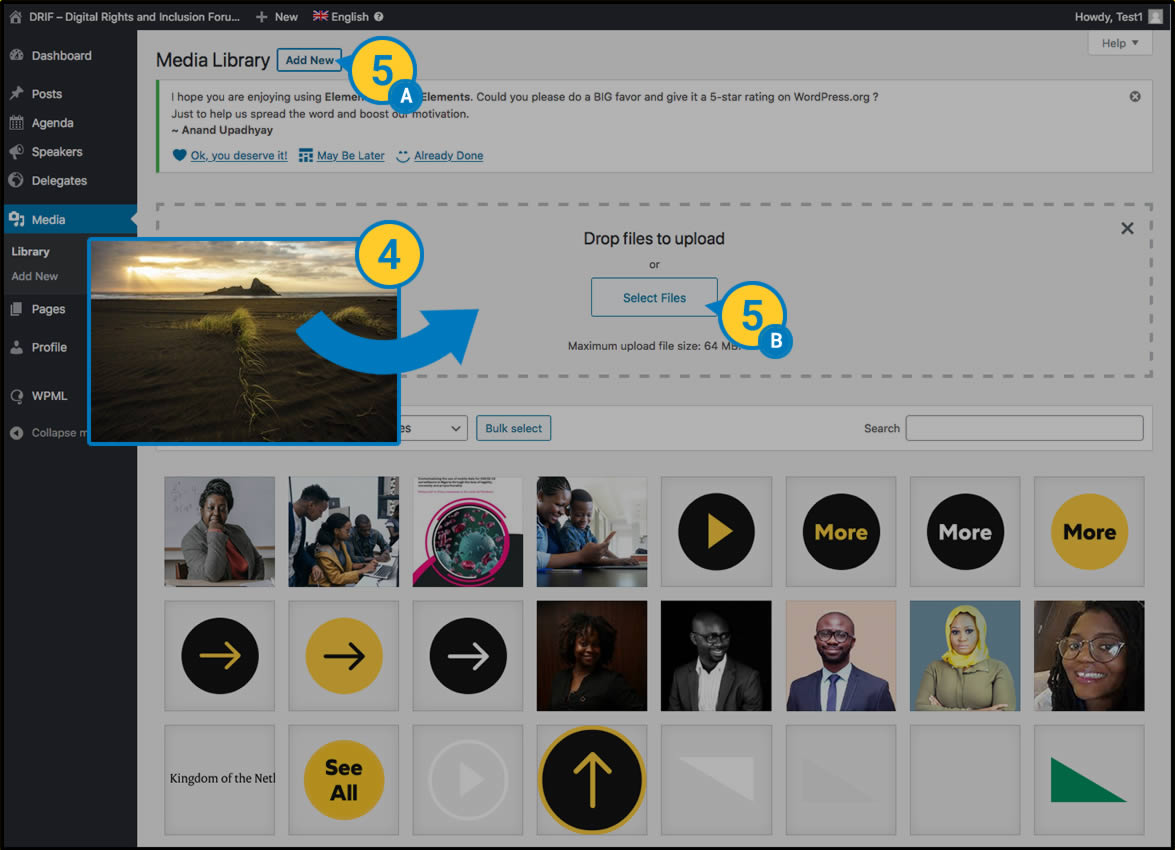Click the help icon next to English
This screenshot has height=850, width=1175.
coord(379,17)
